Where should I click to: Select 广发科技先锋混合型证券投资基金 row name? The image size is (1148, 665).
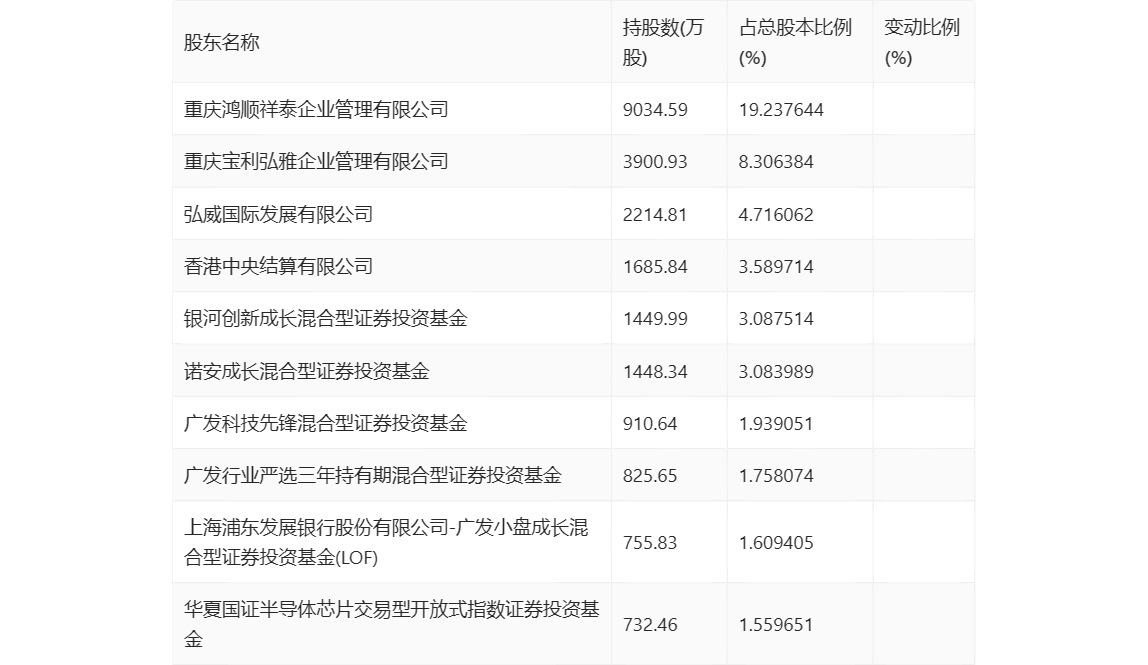[x=326, y=423]
